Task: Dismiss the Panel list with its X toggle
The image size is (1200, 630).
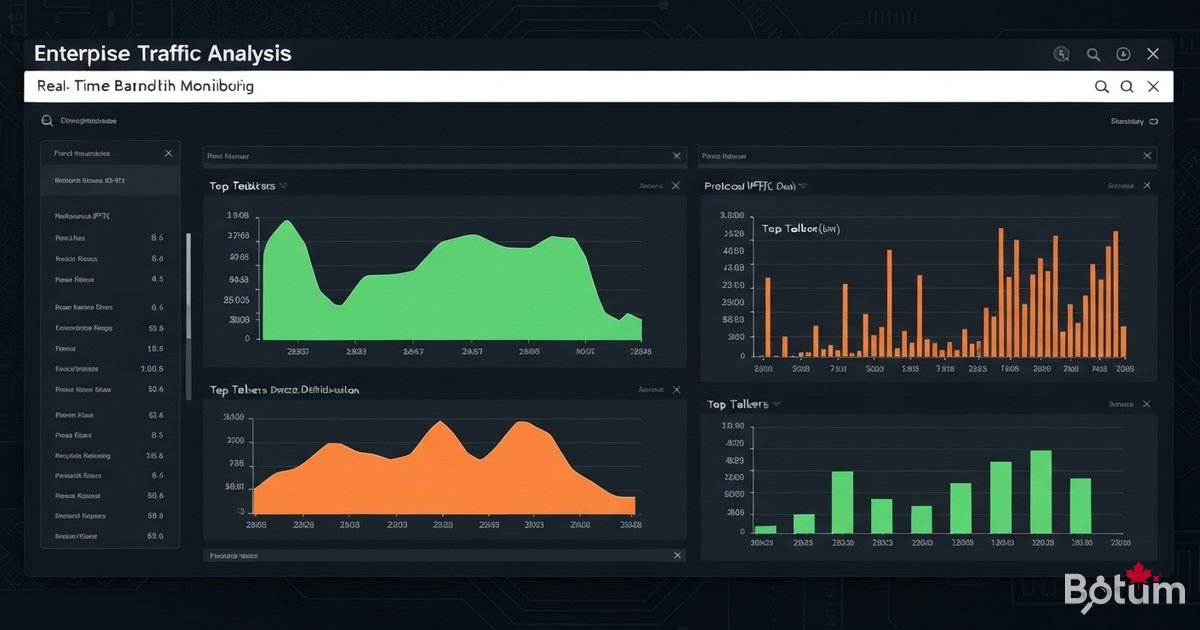Action: [x=168, y=153]
